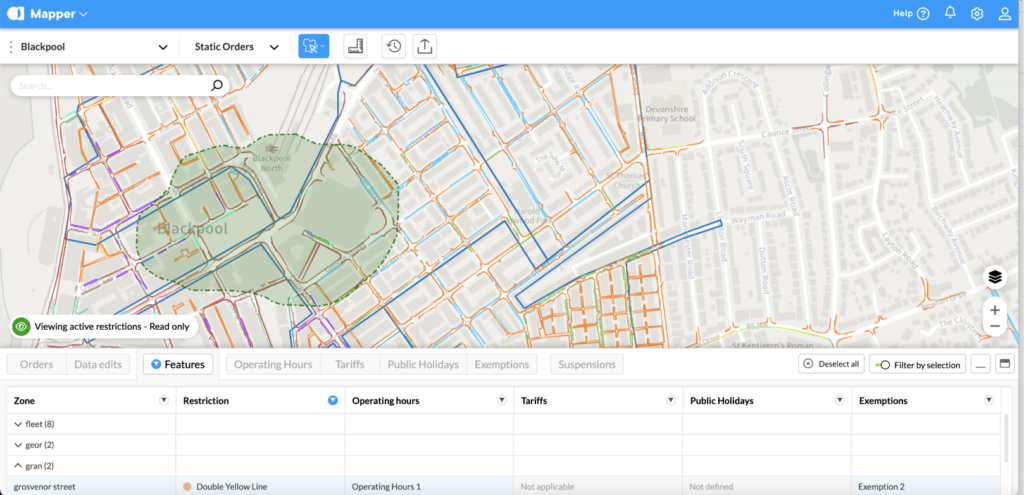Open the history clock icon

click(x=394, y=47)
